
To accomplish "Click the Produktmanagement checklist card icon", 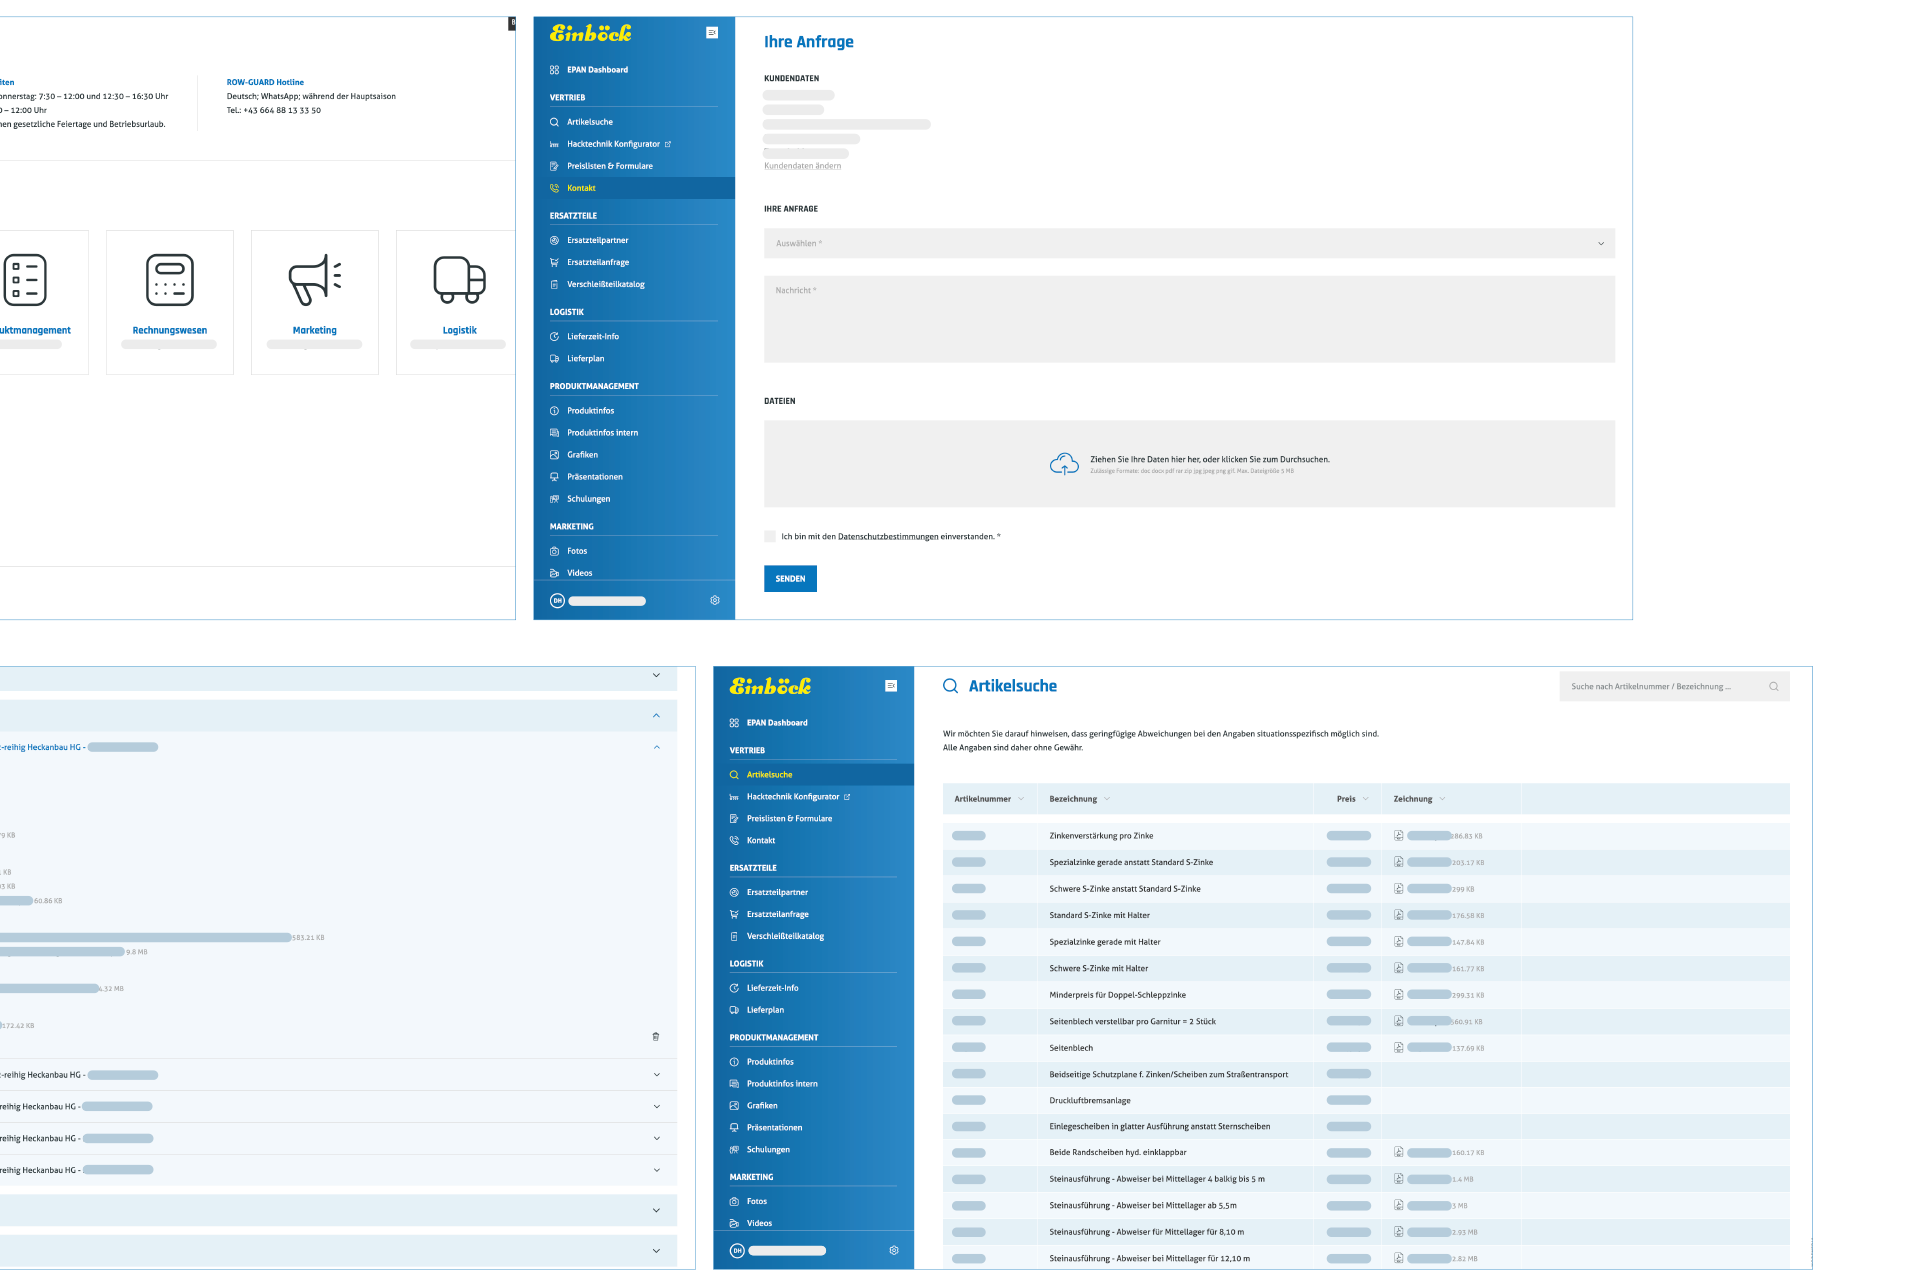I will pos(25,280).
